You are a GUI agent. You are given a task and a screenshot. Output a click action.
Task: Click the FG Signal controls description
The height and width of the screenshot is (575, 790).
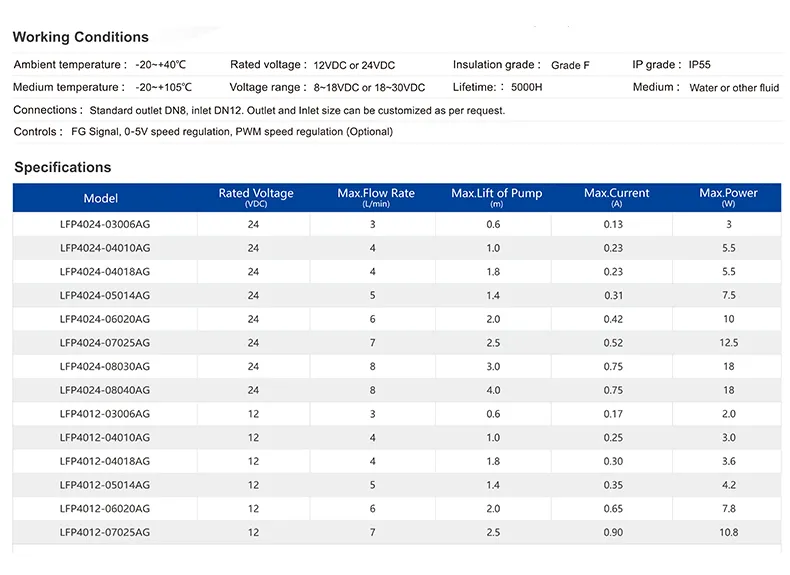pos(232,132)
